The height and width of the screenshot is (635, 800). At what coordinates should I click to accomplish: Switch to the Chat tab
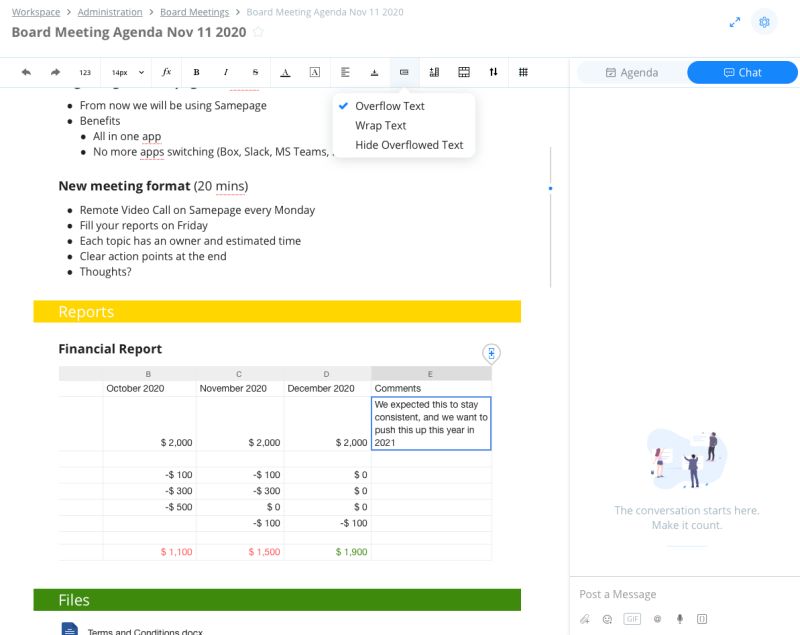[742, 72]
